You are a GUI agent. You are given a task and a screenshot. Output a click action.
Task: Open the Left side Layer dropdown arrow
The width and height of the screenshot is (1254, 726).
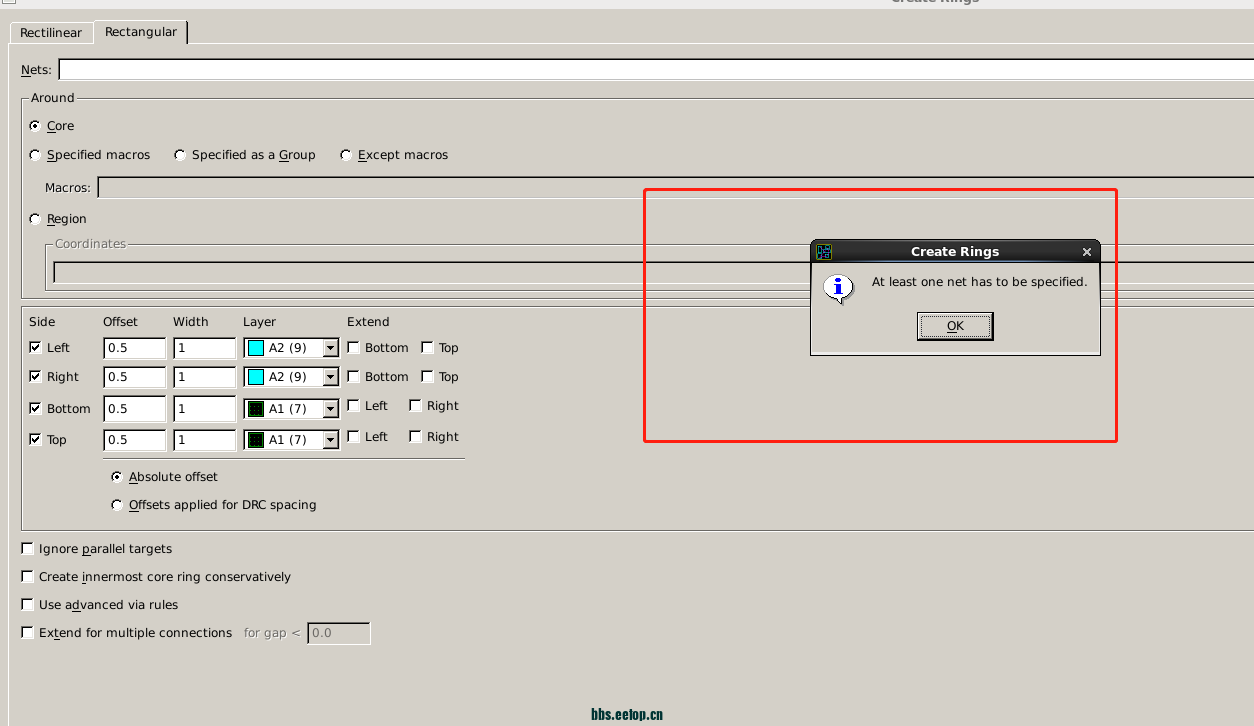(330, 348)
